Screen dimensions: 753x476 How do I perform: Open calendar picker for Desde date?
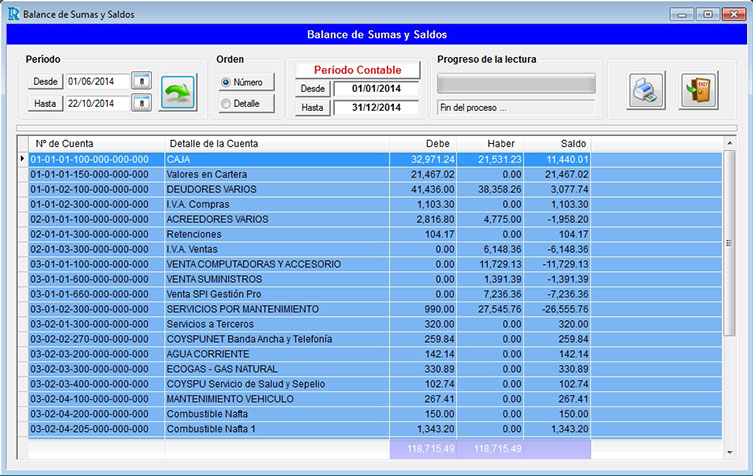(142, 81)
